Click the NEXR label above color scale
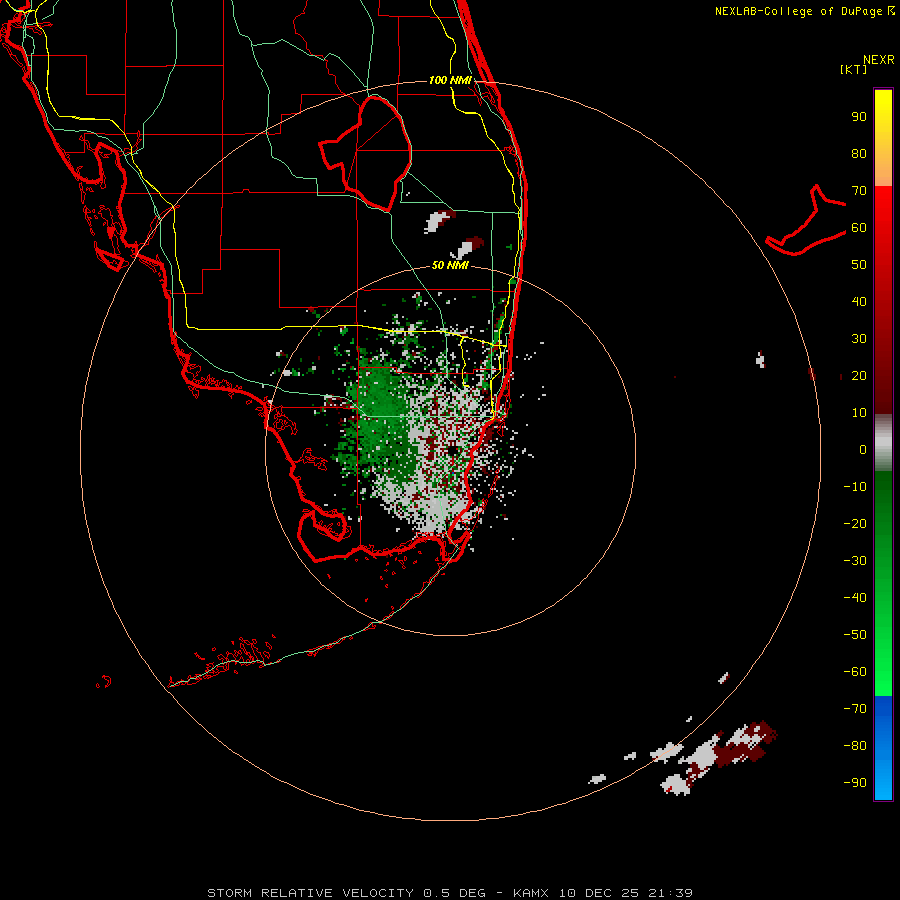 (879, 60)
